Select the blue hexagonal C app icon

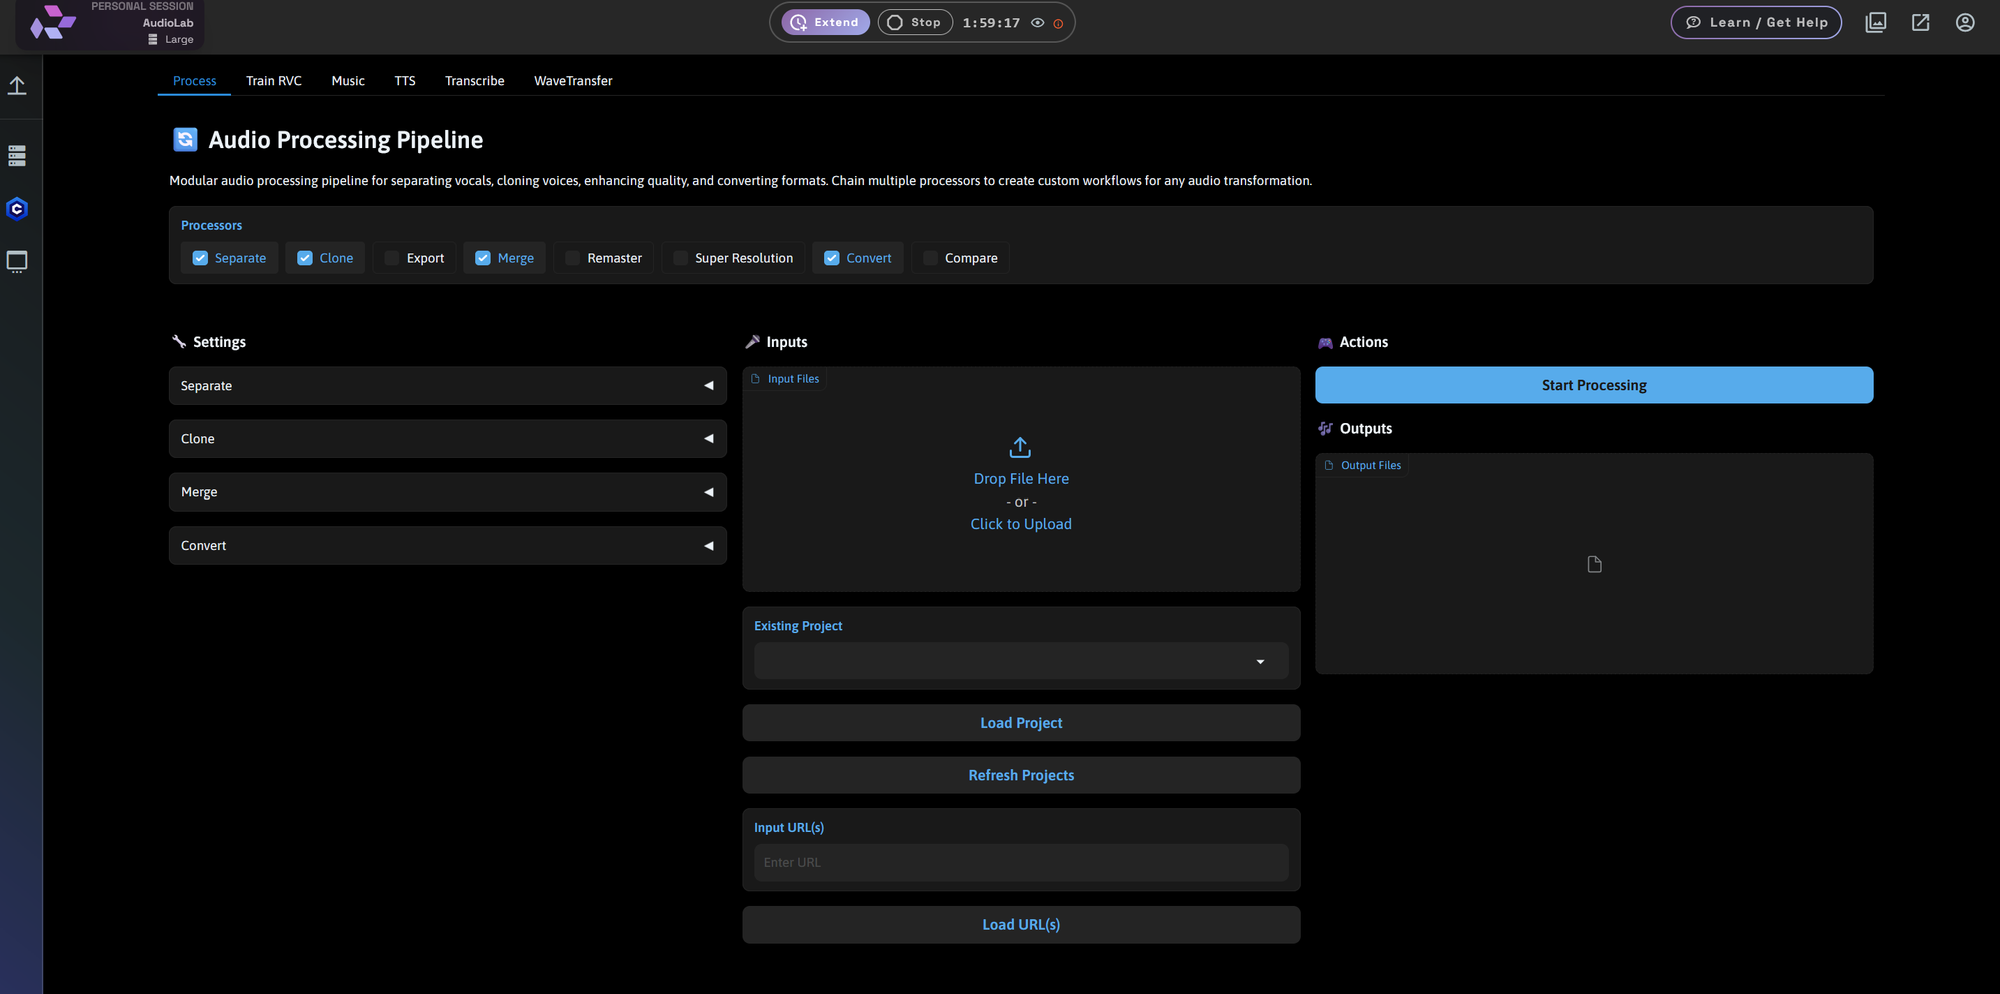point(17,209)
